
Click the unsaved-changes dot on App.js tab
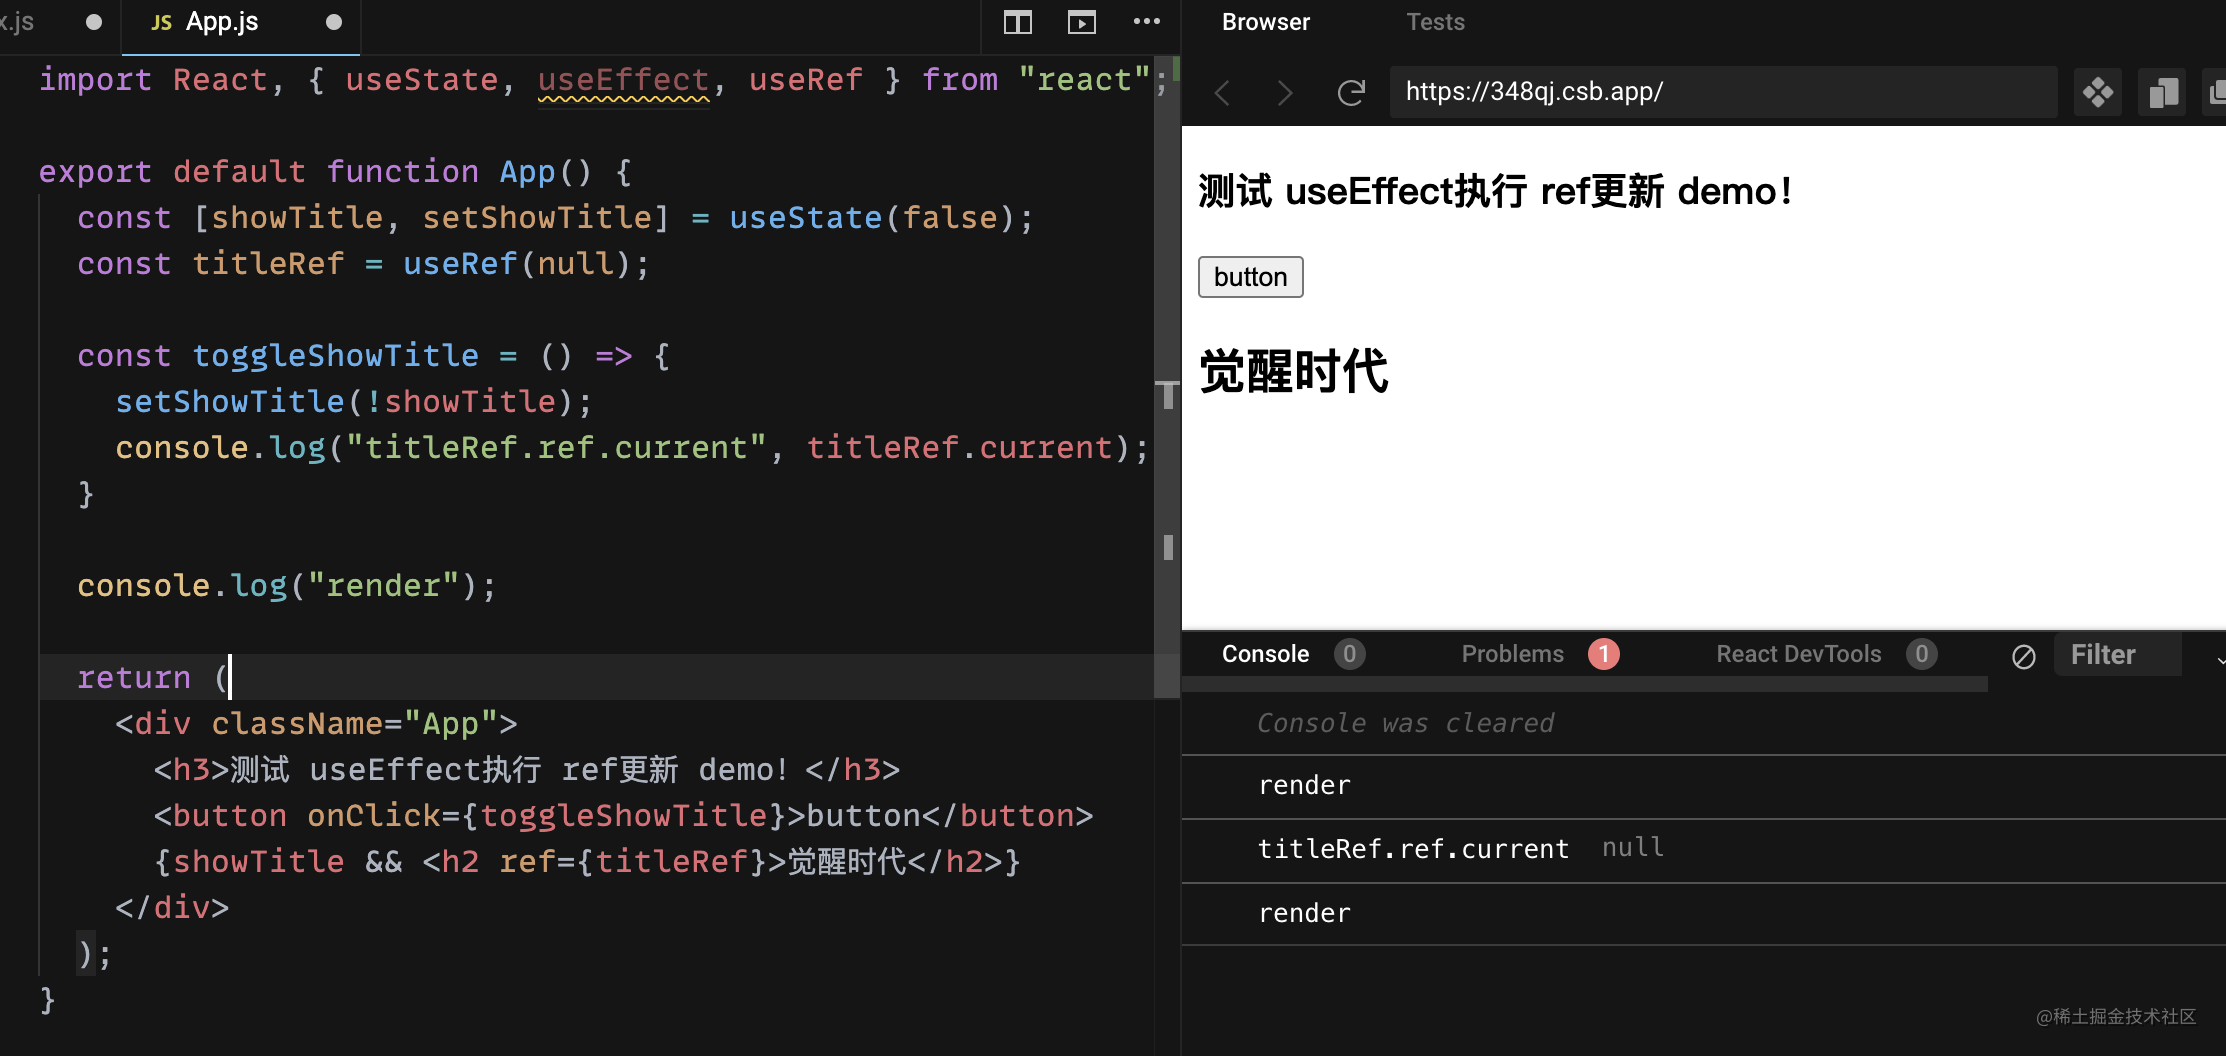click(333, 20)
